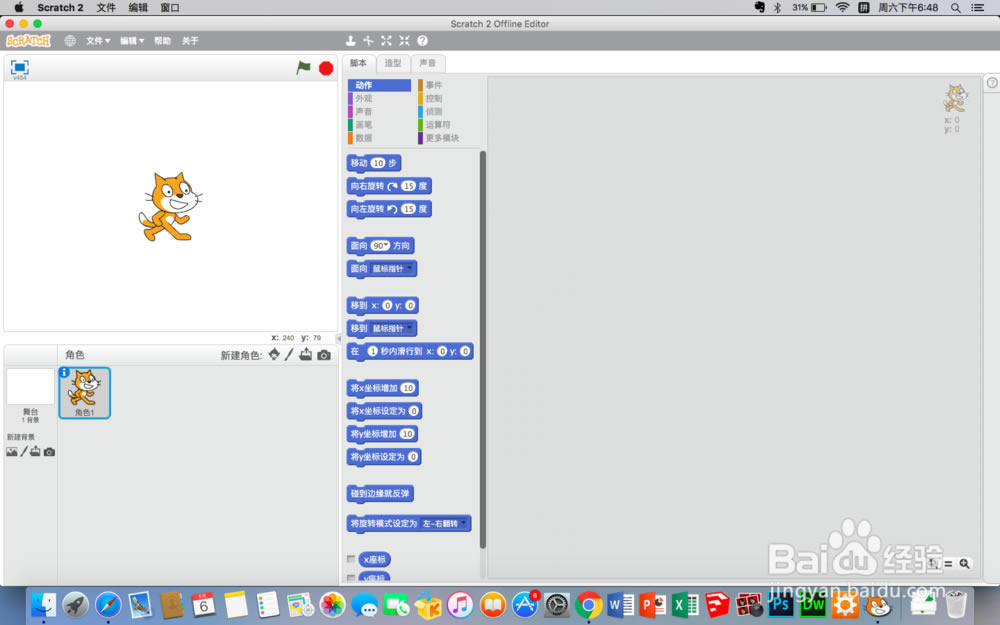
Task: Switch the stage to presentation mode
Action: [20, 67]
